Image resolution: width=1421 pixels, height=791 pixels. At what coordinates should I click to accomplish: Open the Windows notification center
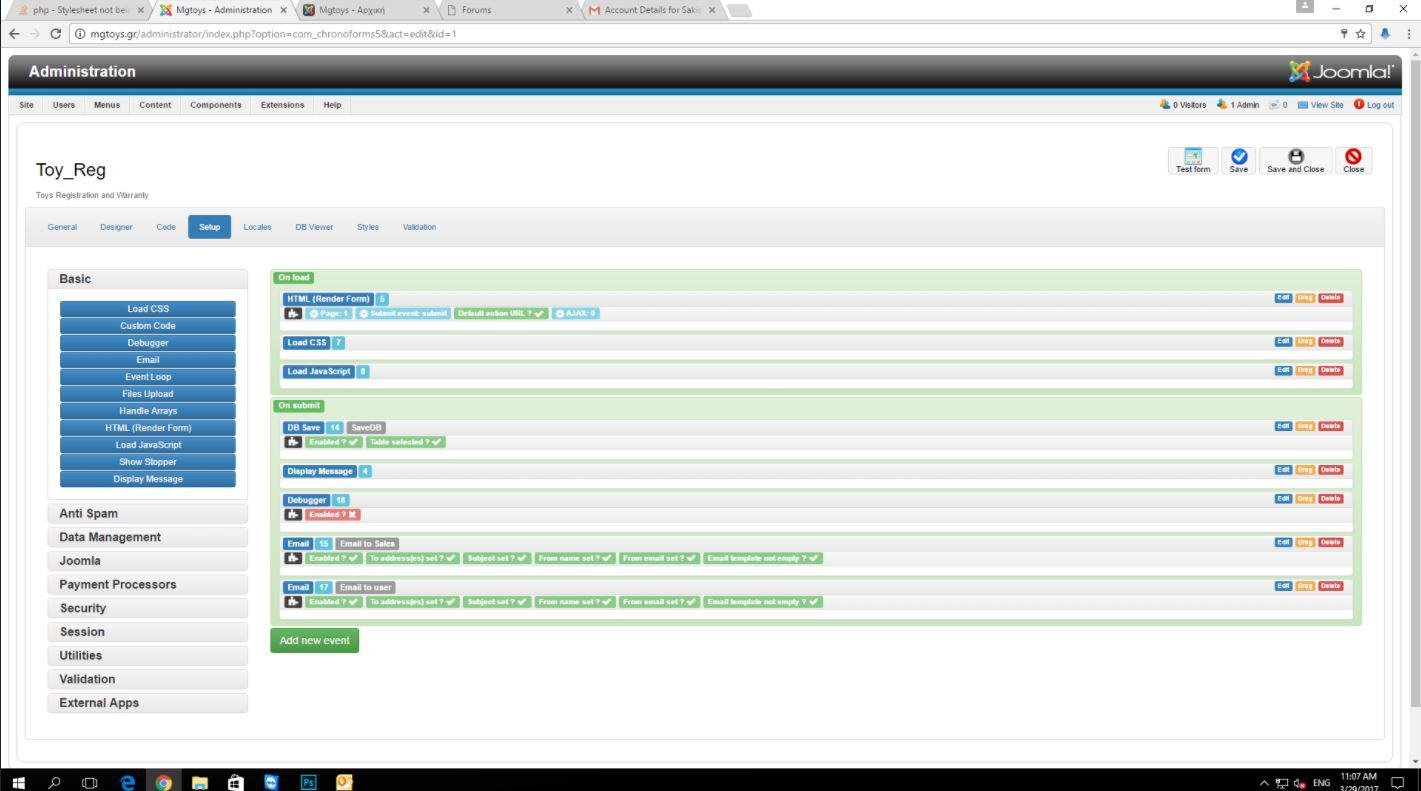click(x=1398, y=782)
